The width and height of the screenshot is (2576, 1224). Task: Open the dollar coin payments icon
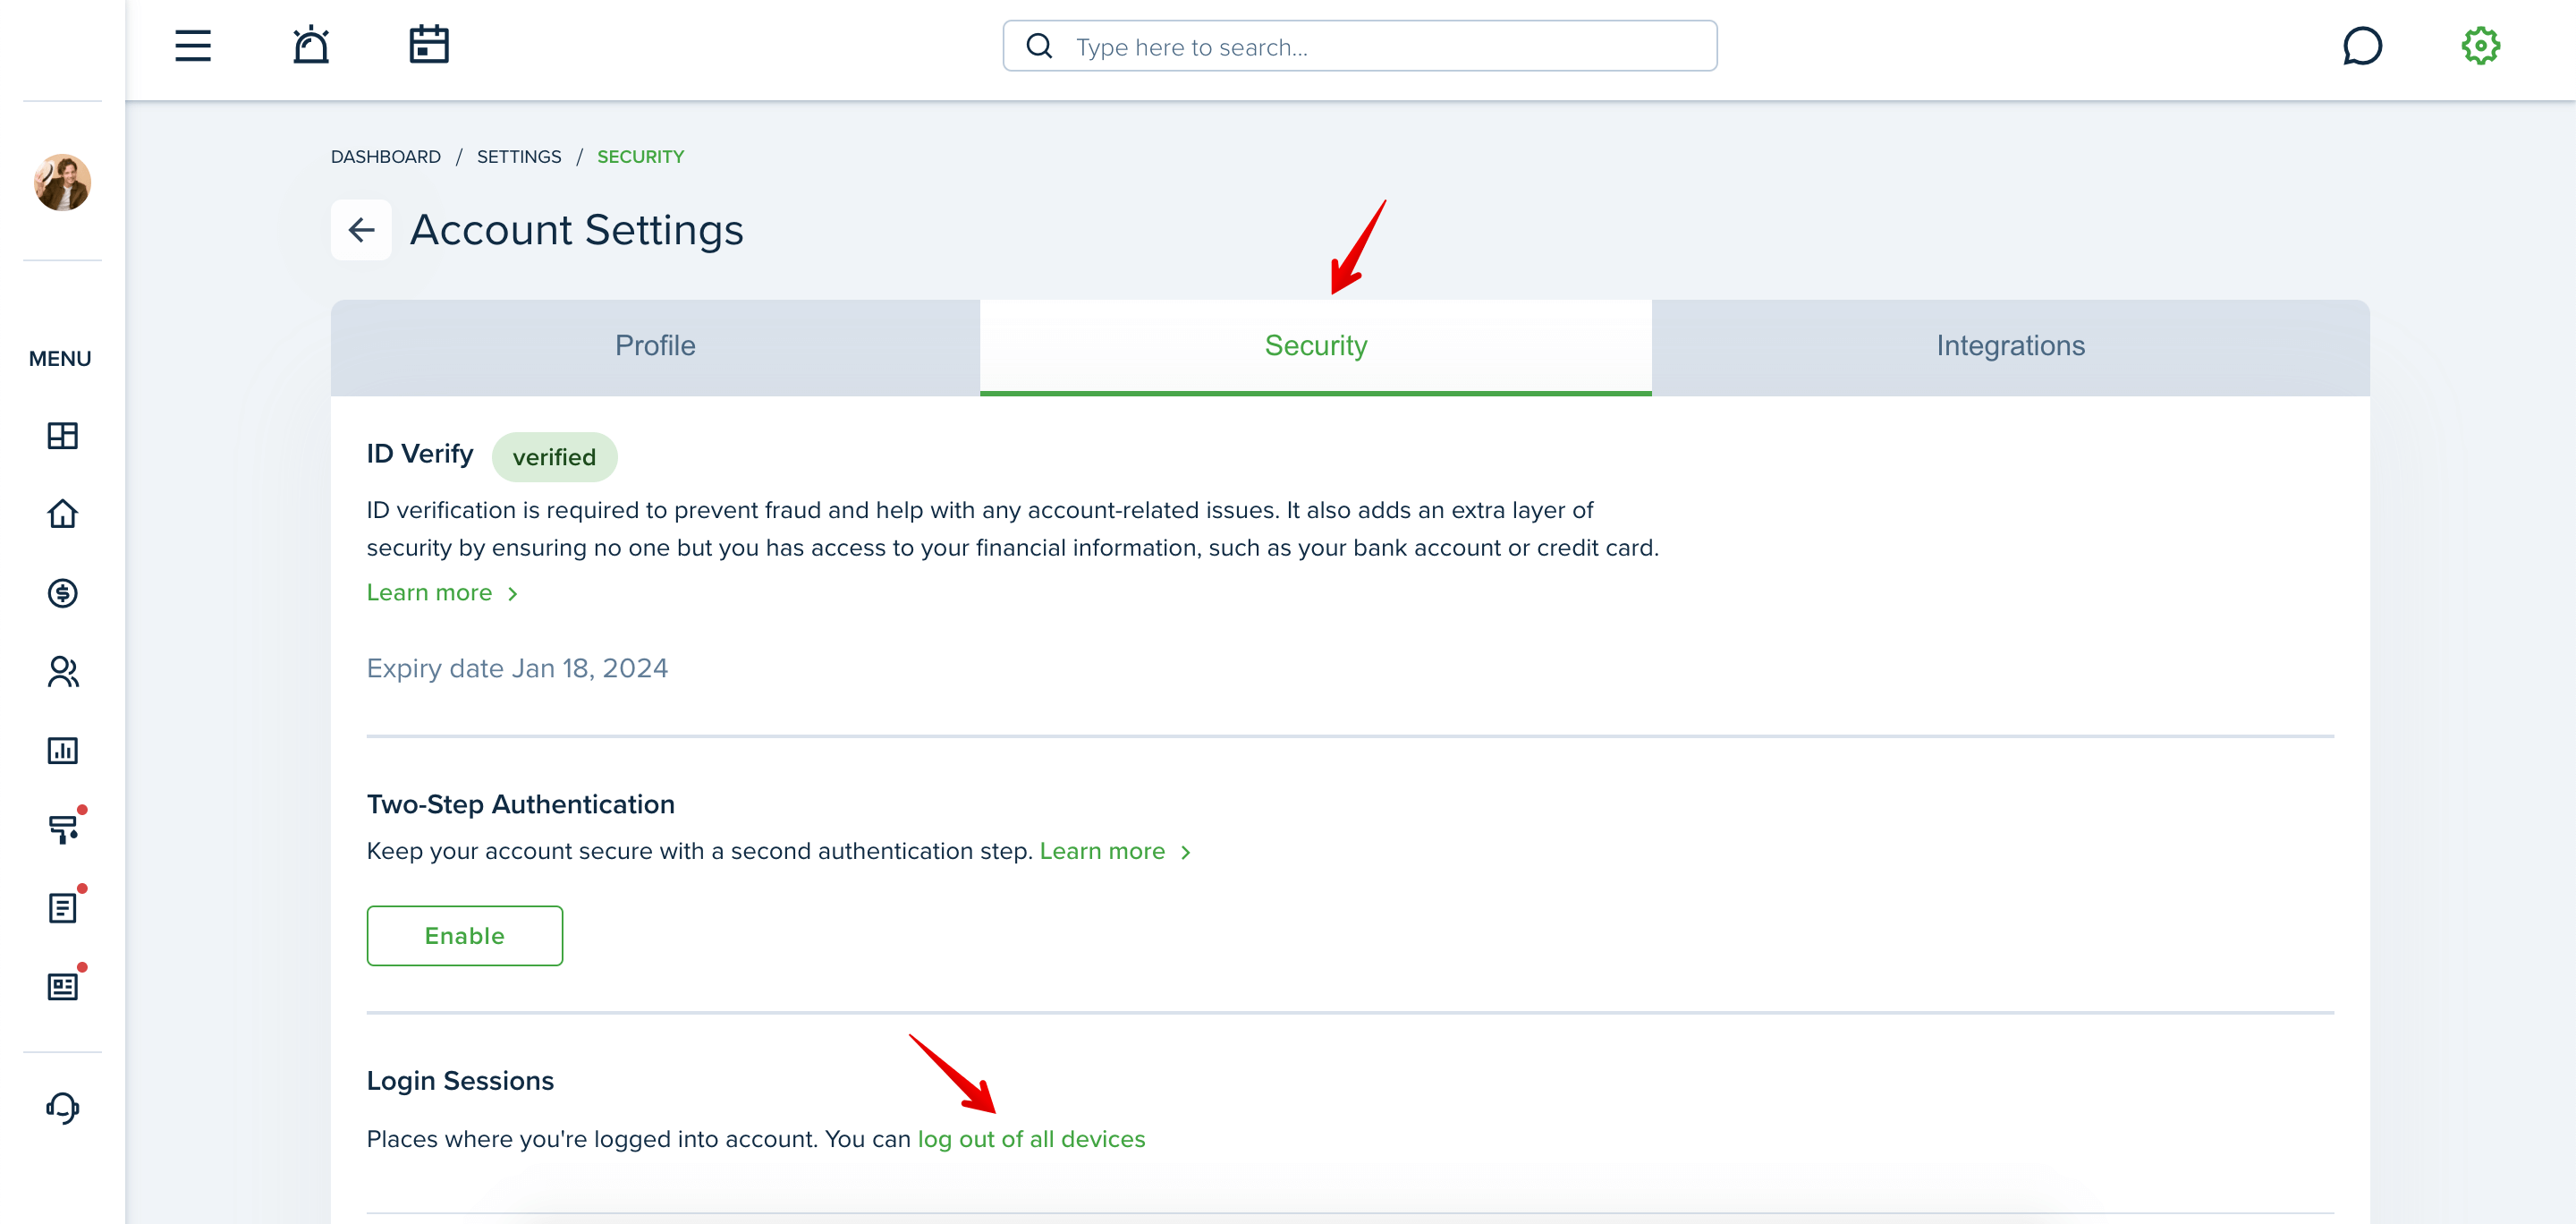pos(62,593)
